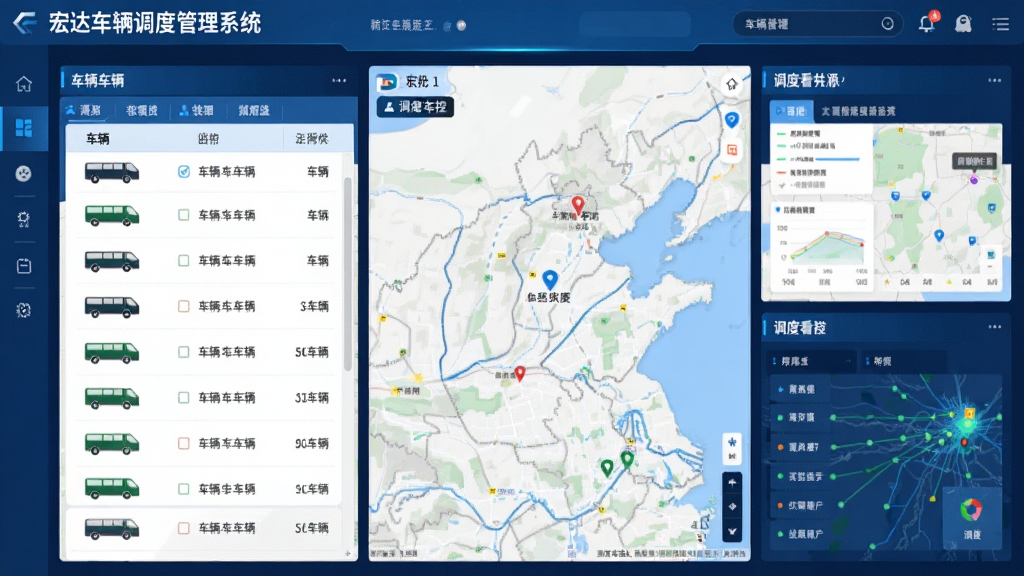Open the bottom settings gear in sidebar
1024x576 pixels.
coord(24,310)
